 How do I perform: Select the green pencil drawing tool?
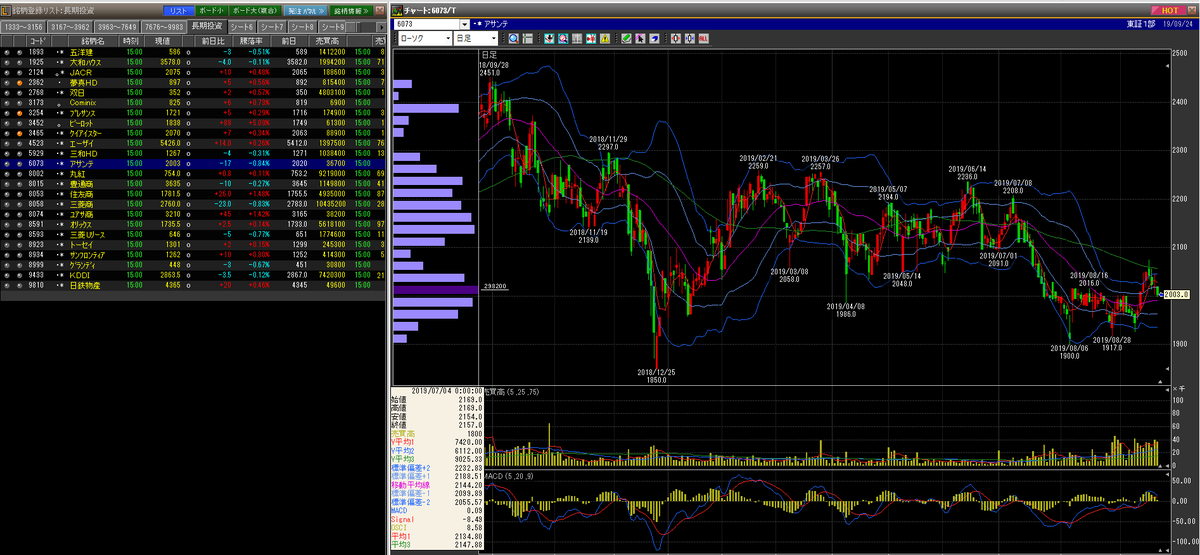(x=626, y=38)
